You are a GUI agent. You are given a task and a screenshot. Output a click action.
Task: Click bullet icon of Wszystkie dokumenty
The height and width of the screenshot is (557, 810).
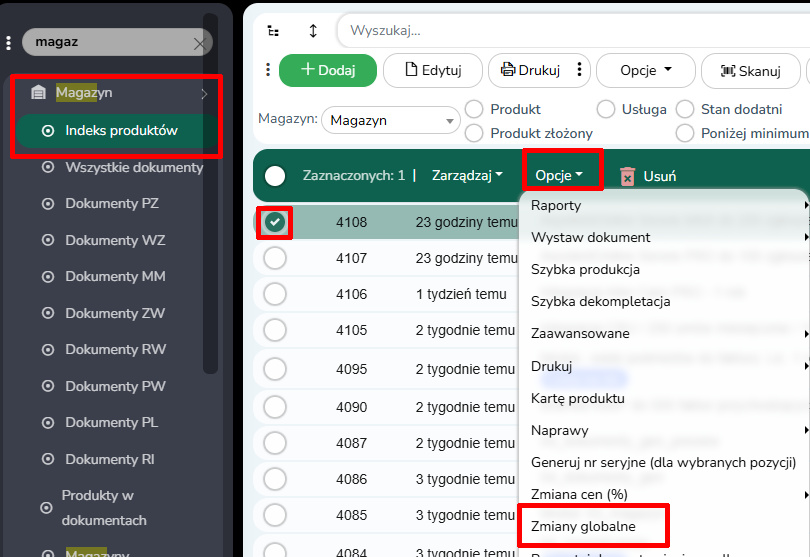48,167
